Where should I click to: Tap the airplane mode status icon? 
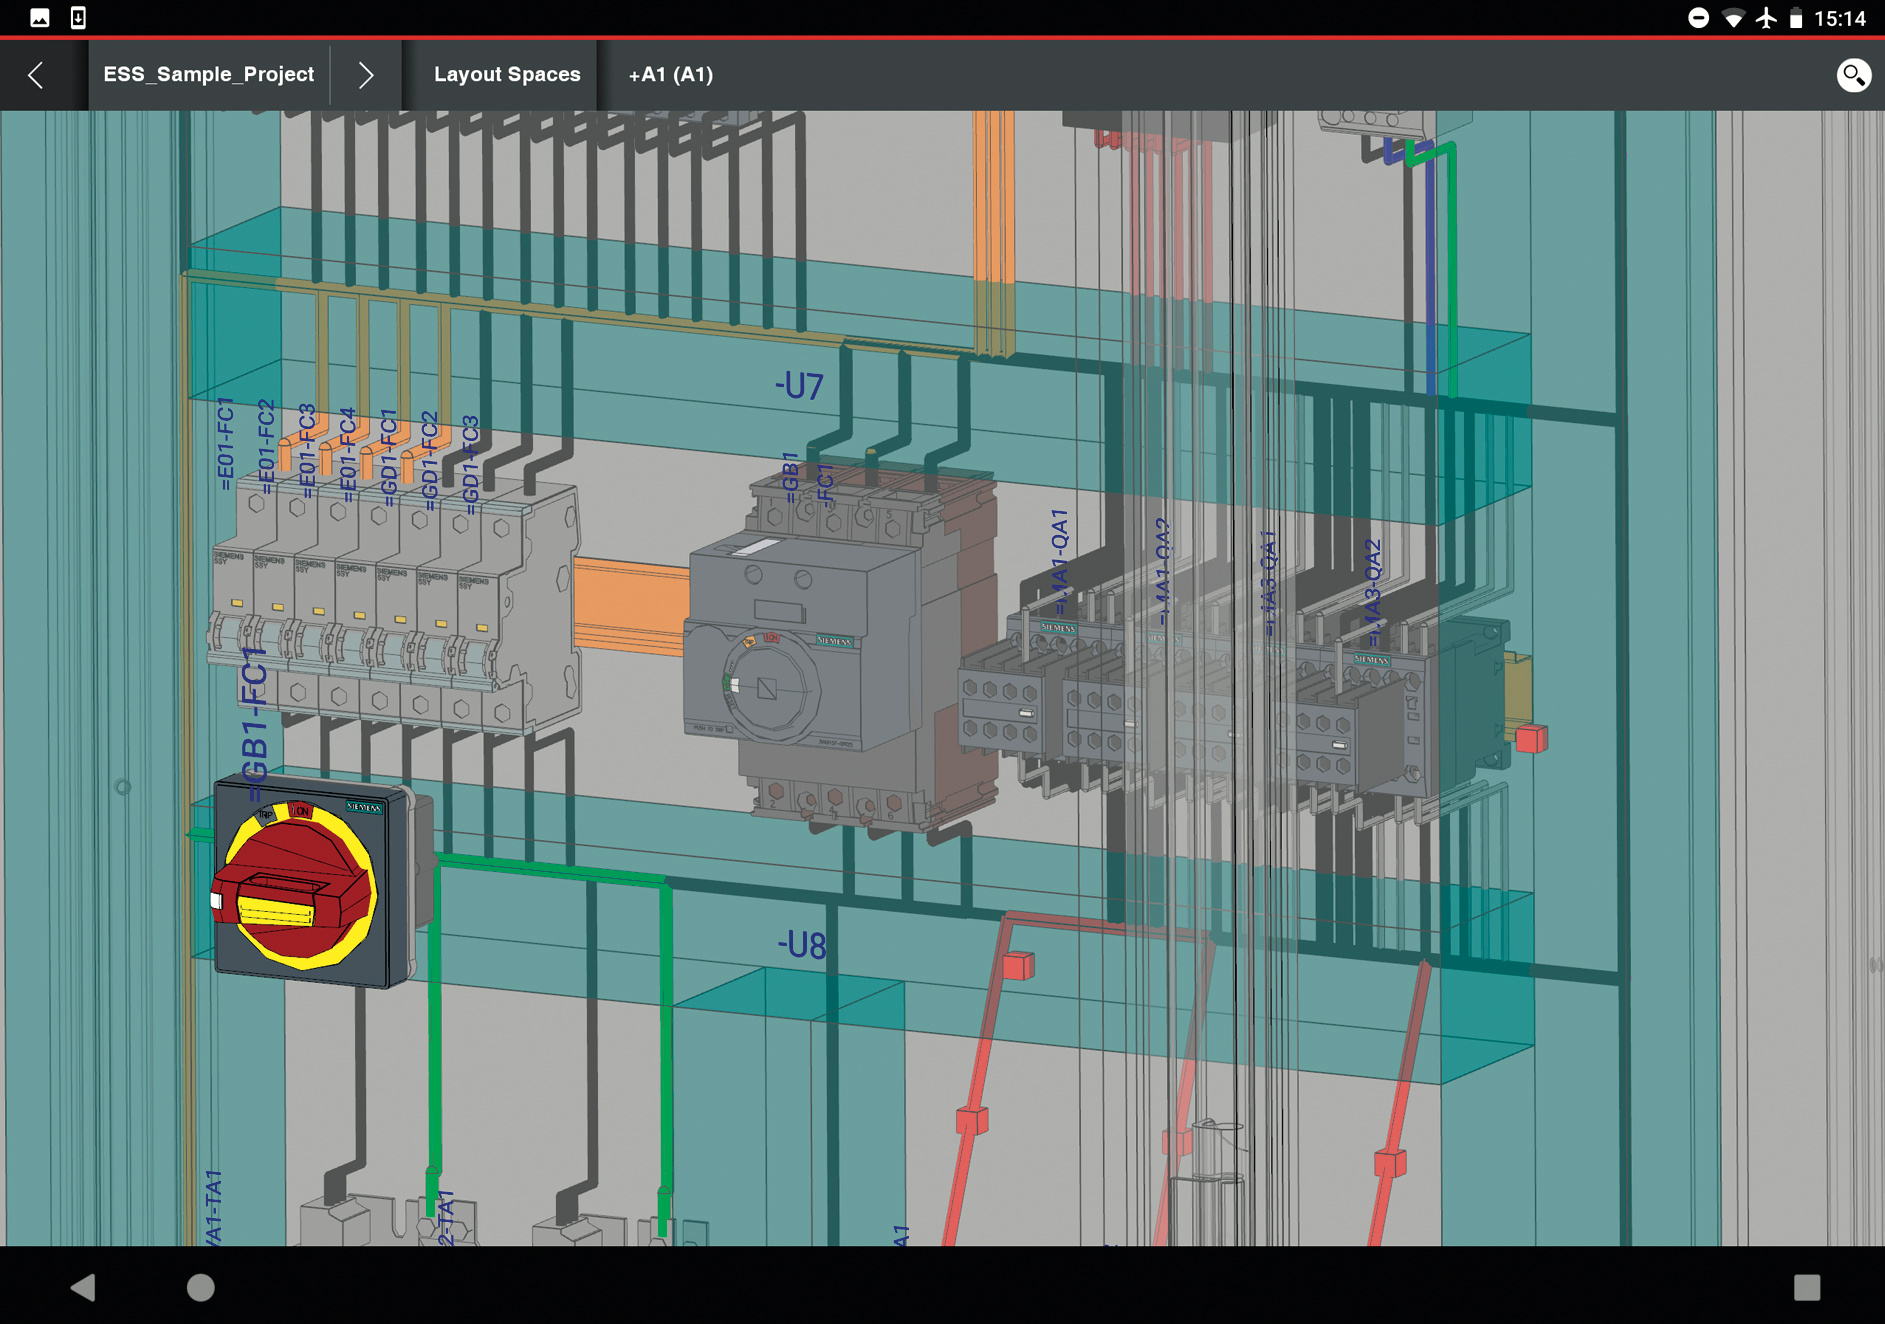1766,18
